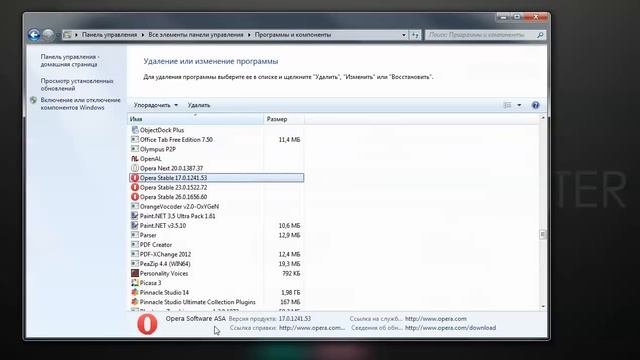640x360 pixels.
Task: Click the view mode icon in toolbar
Action: pos(507,105)
